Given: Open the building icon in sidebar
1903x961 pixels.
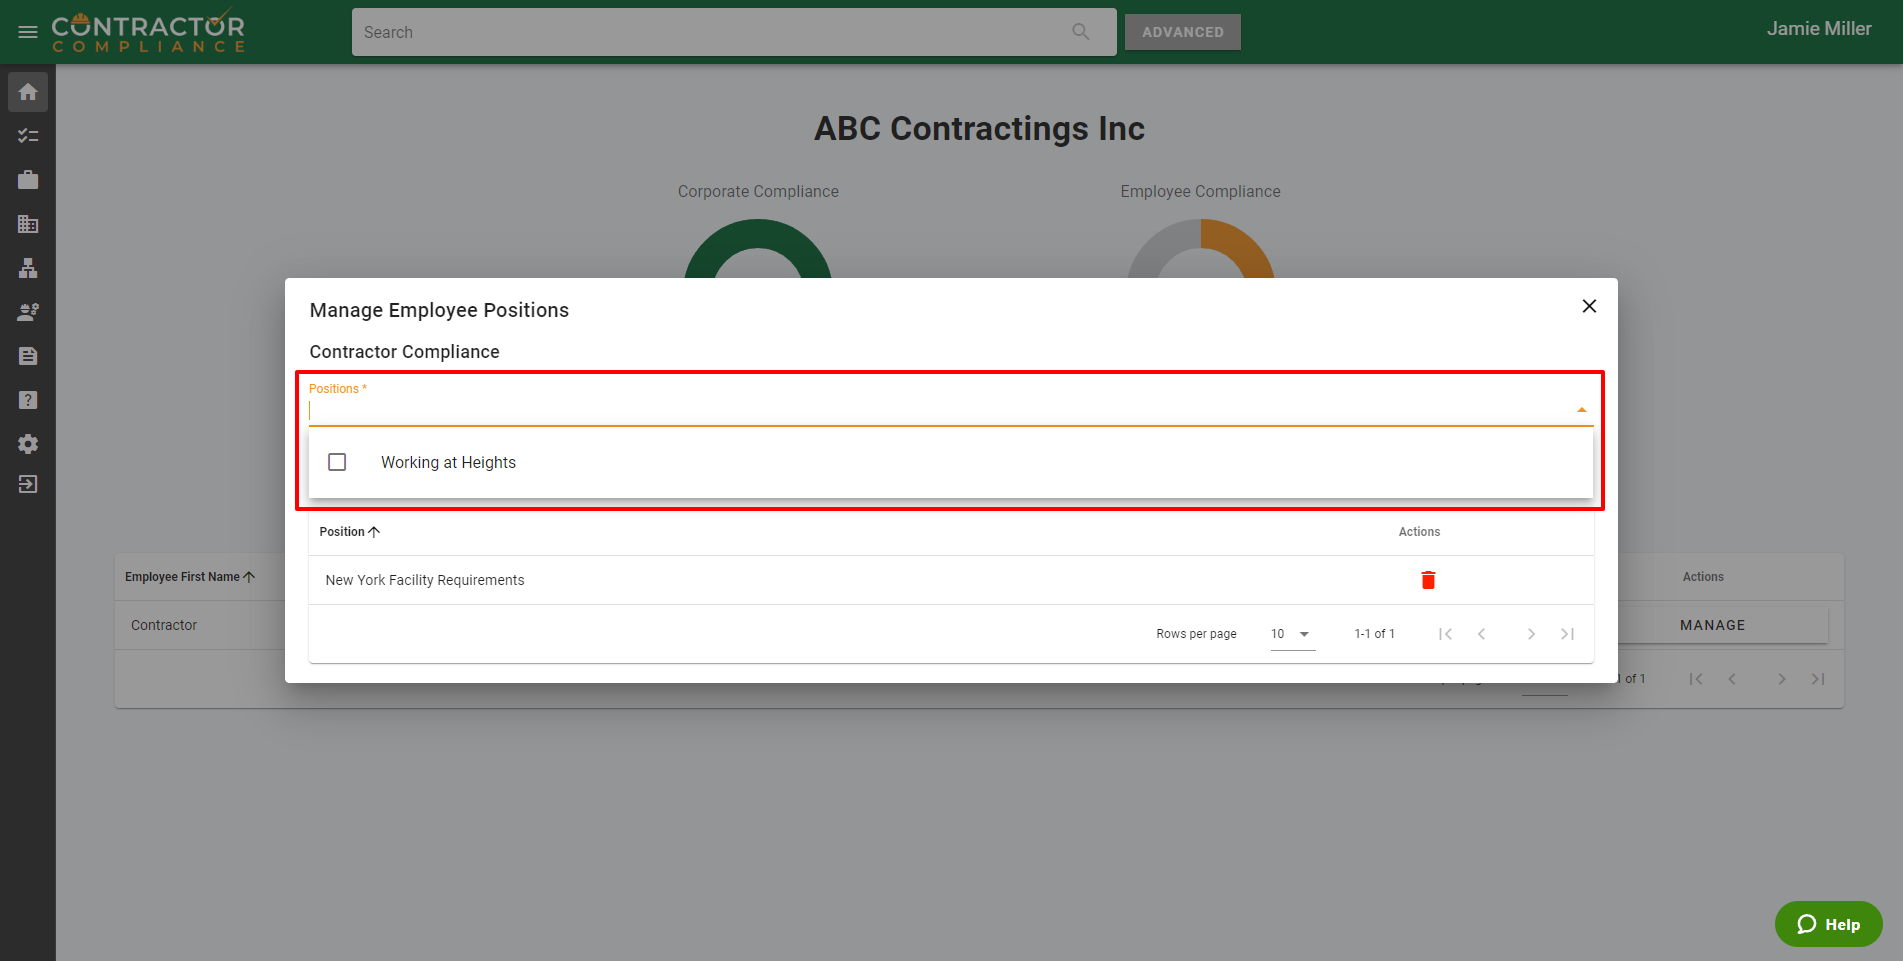Looking at the screenshot, I should pos(28,224).
